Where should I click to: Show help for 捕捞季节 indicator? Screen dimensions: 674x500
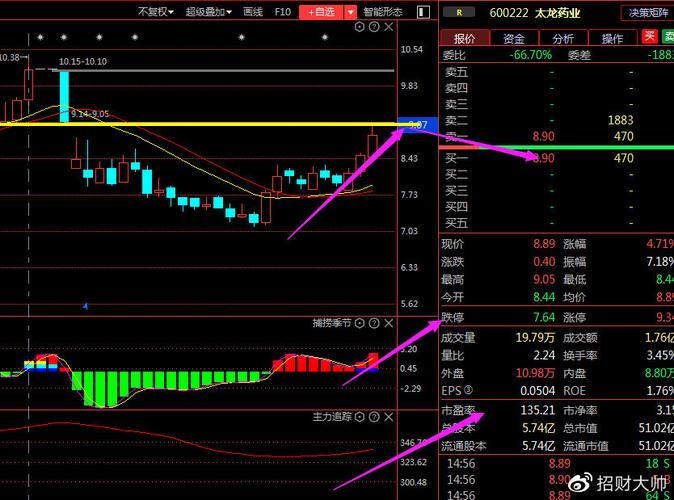click(374, 323)
